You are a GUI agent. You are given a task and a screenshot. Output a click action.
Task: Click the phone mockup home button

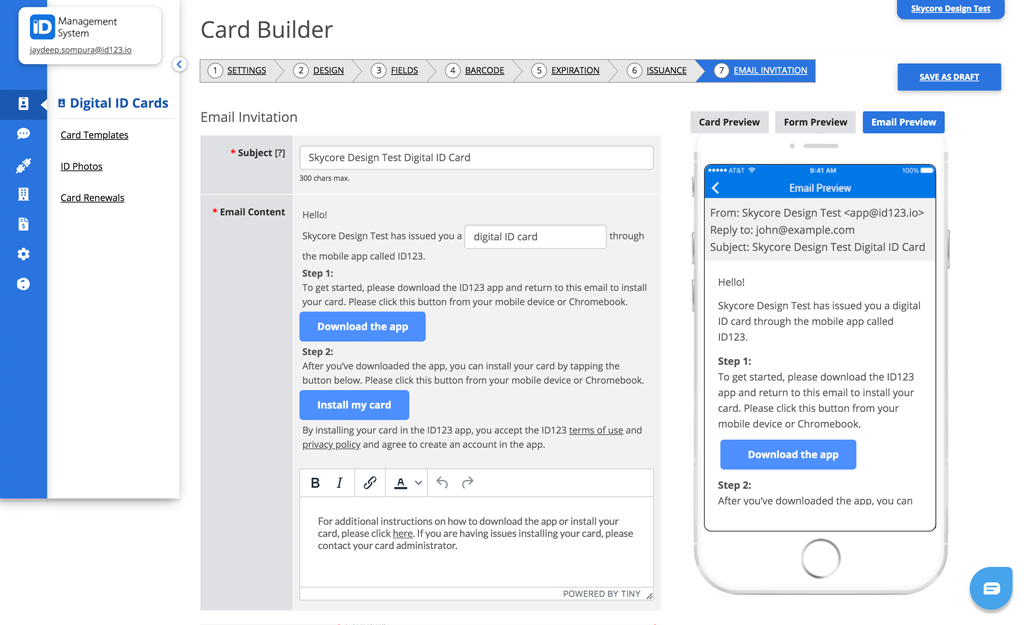[x=820, y=558]
